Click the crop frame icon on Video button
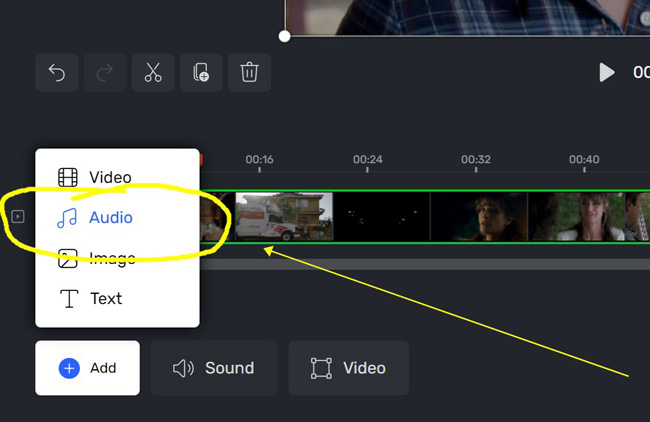650x422 pixels. click(x=321, y=368)
